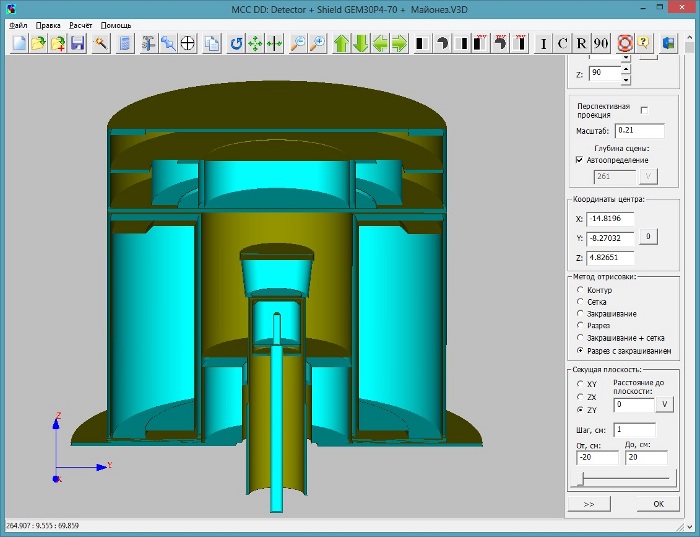Screen dimensions: 700x537
Task: Click the folder icon with red plus
Action: point(58,43)
